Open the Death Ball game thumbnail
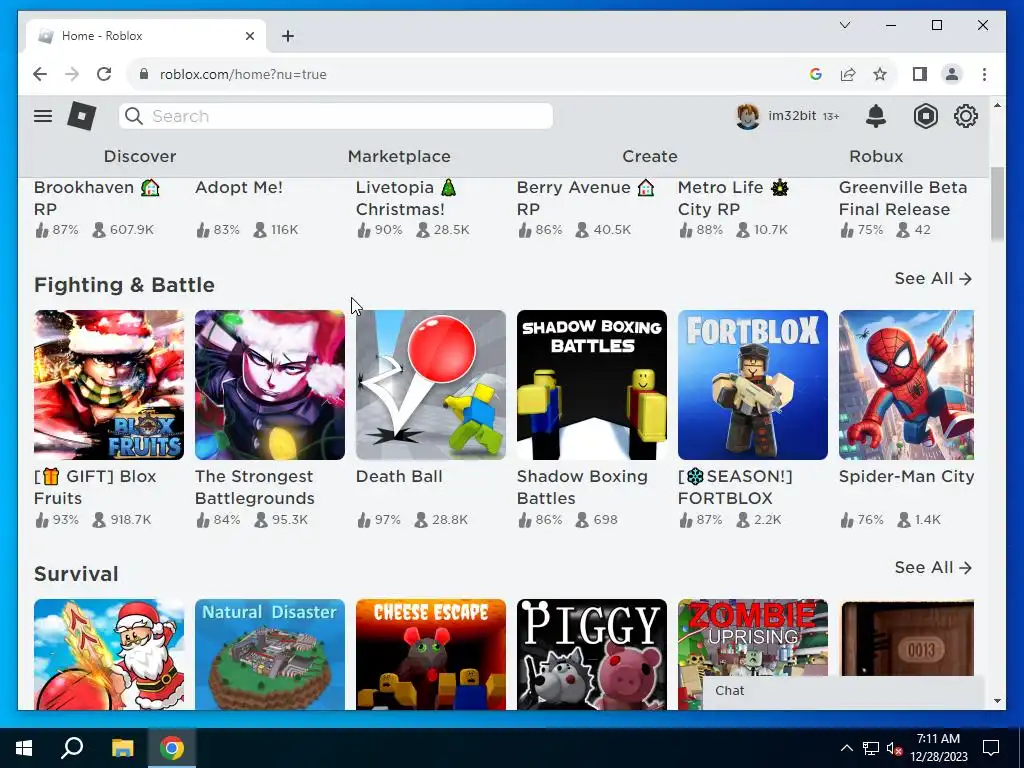1024x768 pixels. tap(431, 385)
